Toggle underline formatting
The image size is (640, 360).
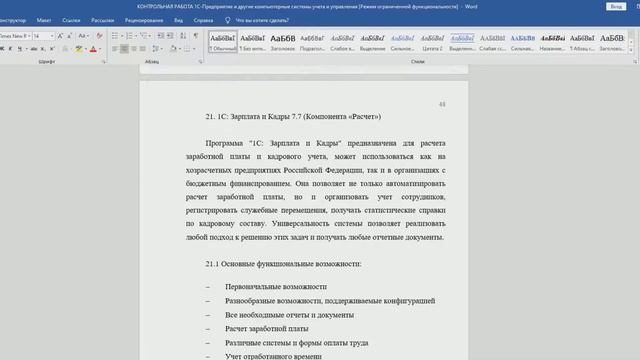19,49
